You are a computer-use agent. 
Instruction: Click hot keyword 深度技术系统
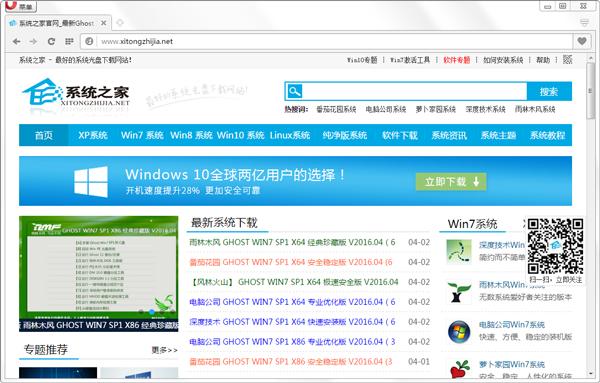pyautogui.click(x=485, y=109)
